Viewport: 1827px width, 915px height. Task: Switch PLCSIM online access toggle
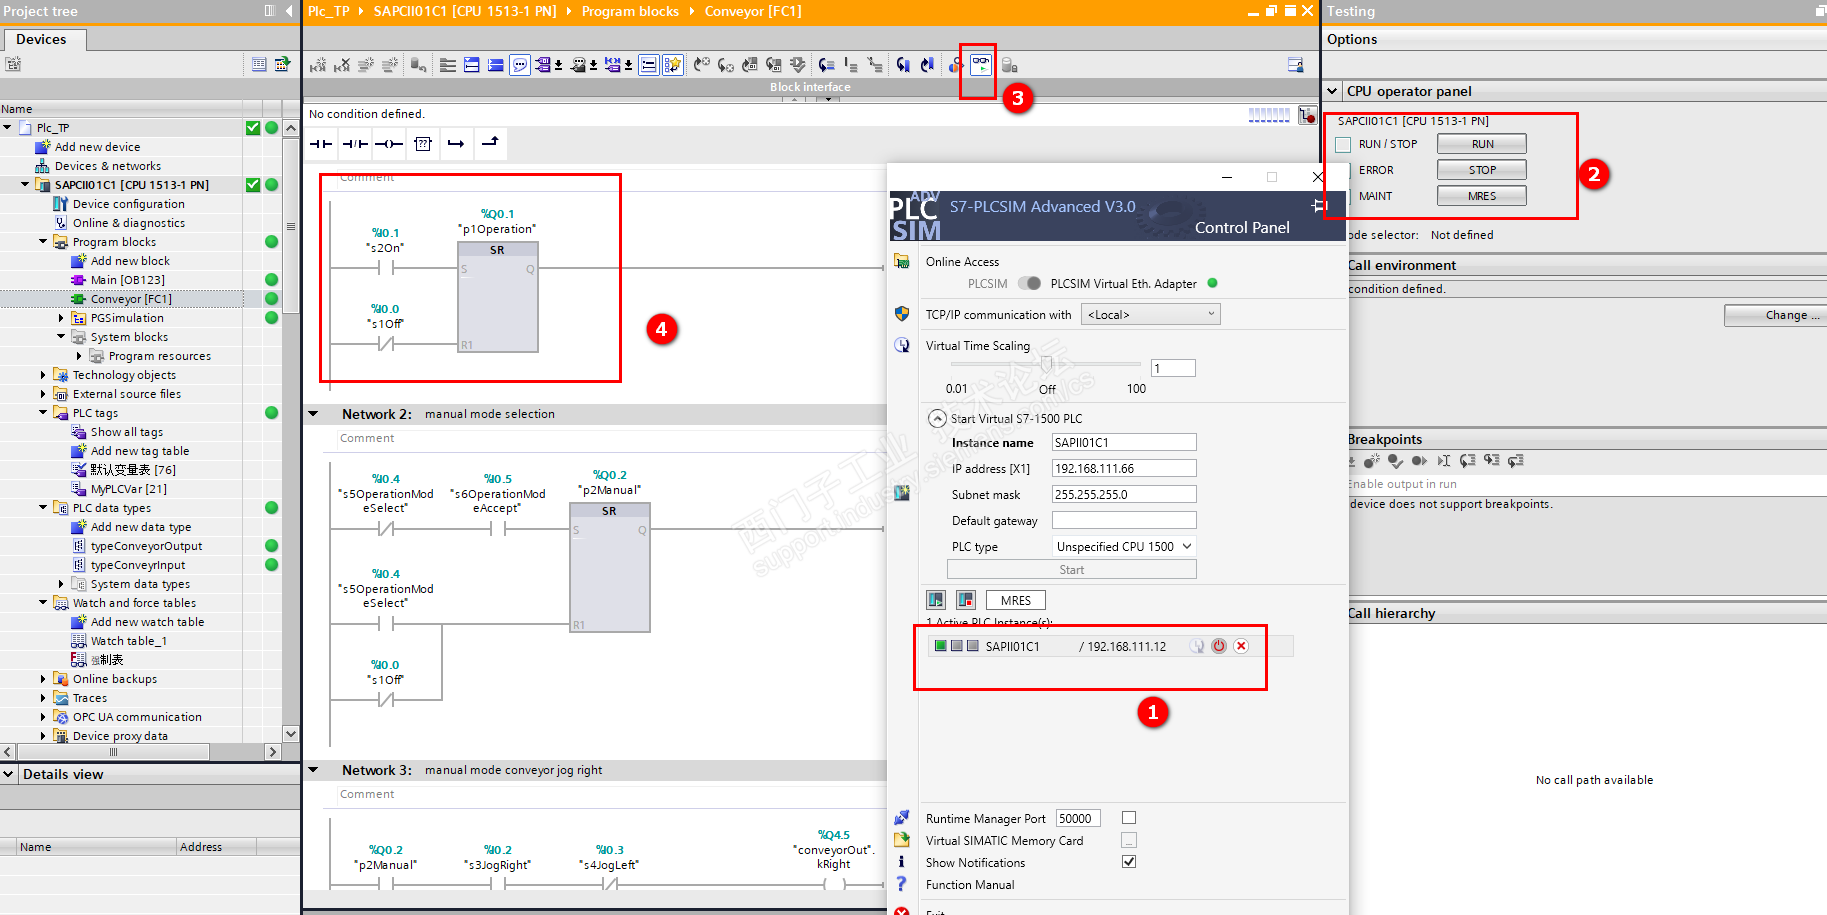(x=1029, y=284)
